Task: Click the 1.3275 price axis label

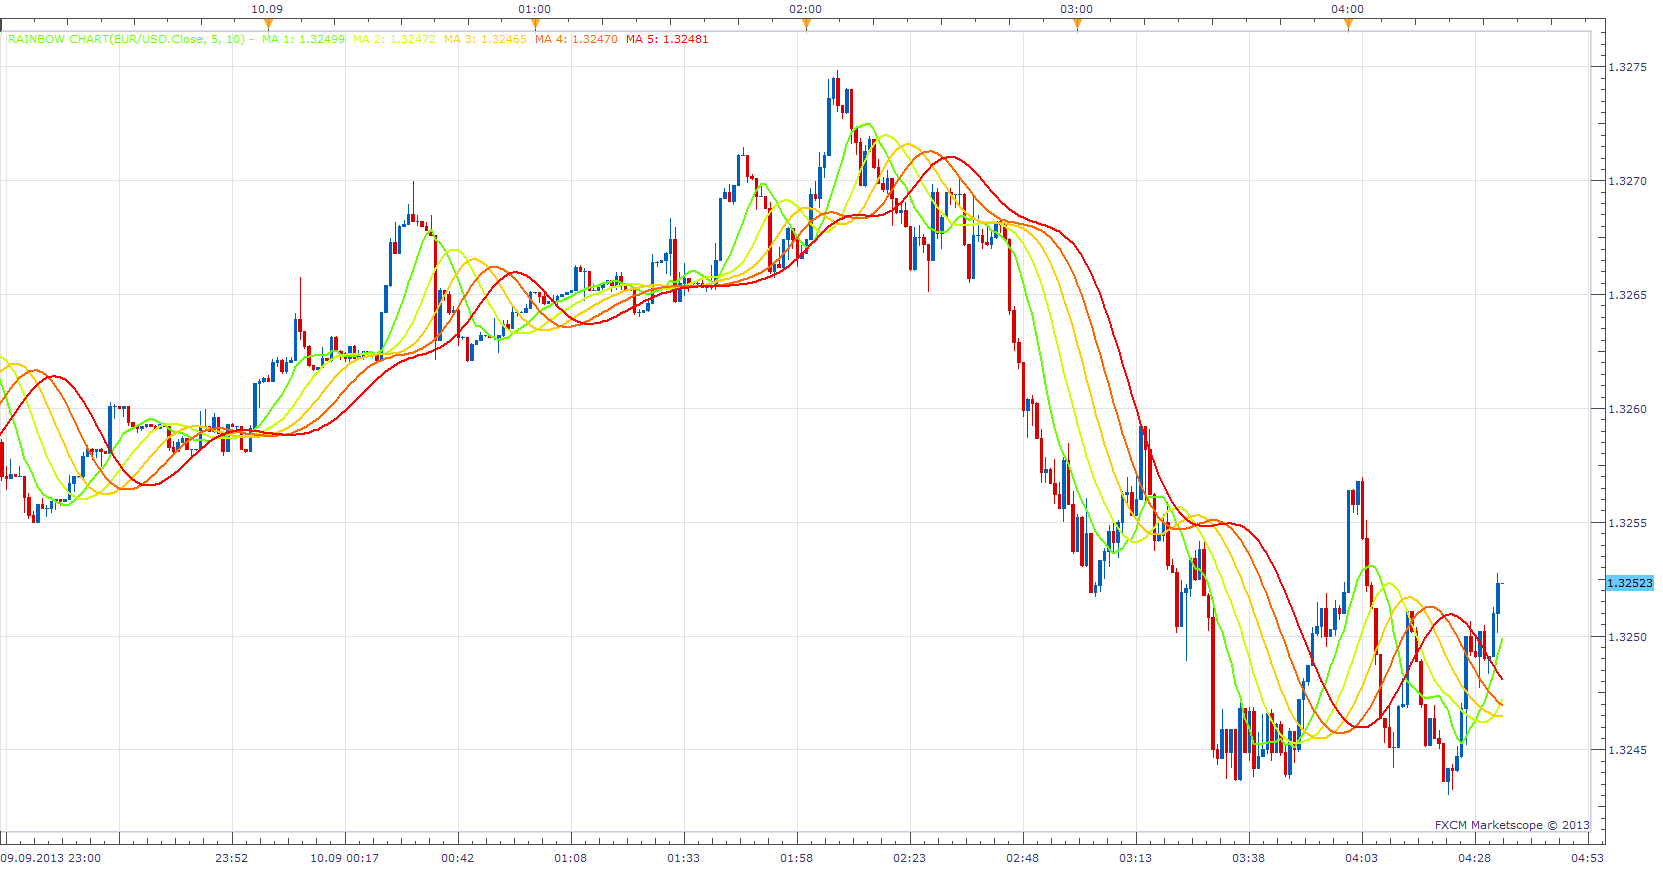Action: 1627,67
